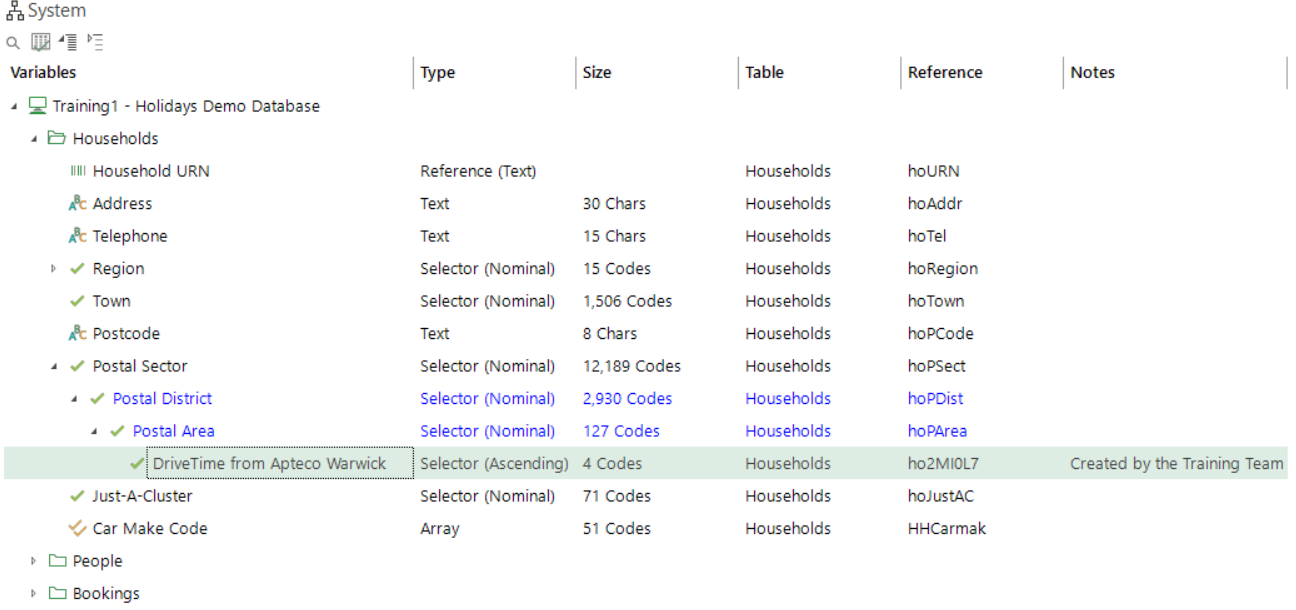This screenshot has width=1296, height=610.
Task: Expand the Bookings folder
Action: 34,593
